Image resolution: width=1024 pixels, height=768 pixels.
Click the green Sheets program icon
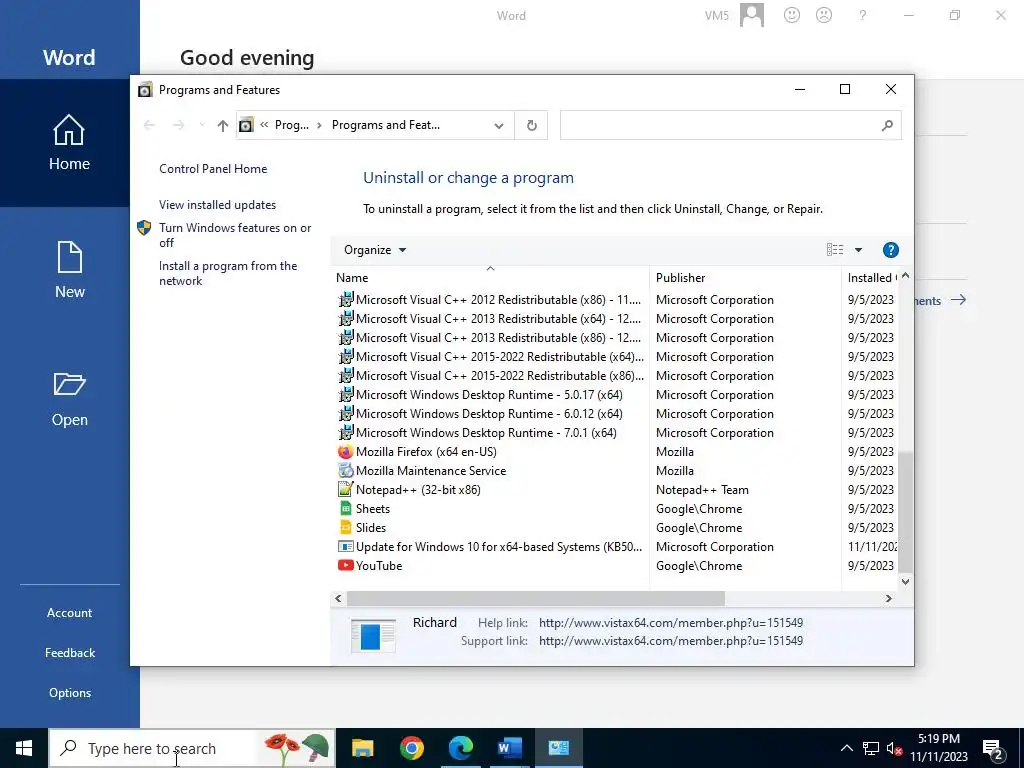click(345, 509)
